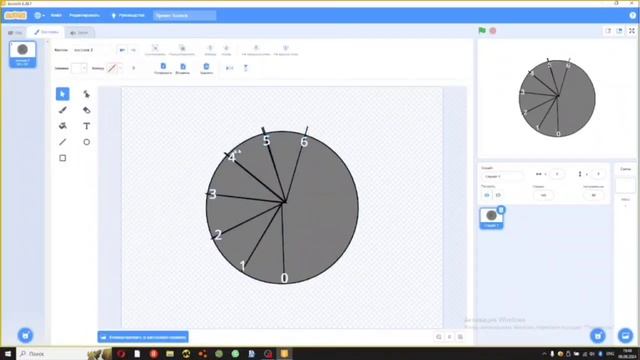This screenshot has width=640, height=360.
Task: Click the sprite name field
Action: point(502,176)
